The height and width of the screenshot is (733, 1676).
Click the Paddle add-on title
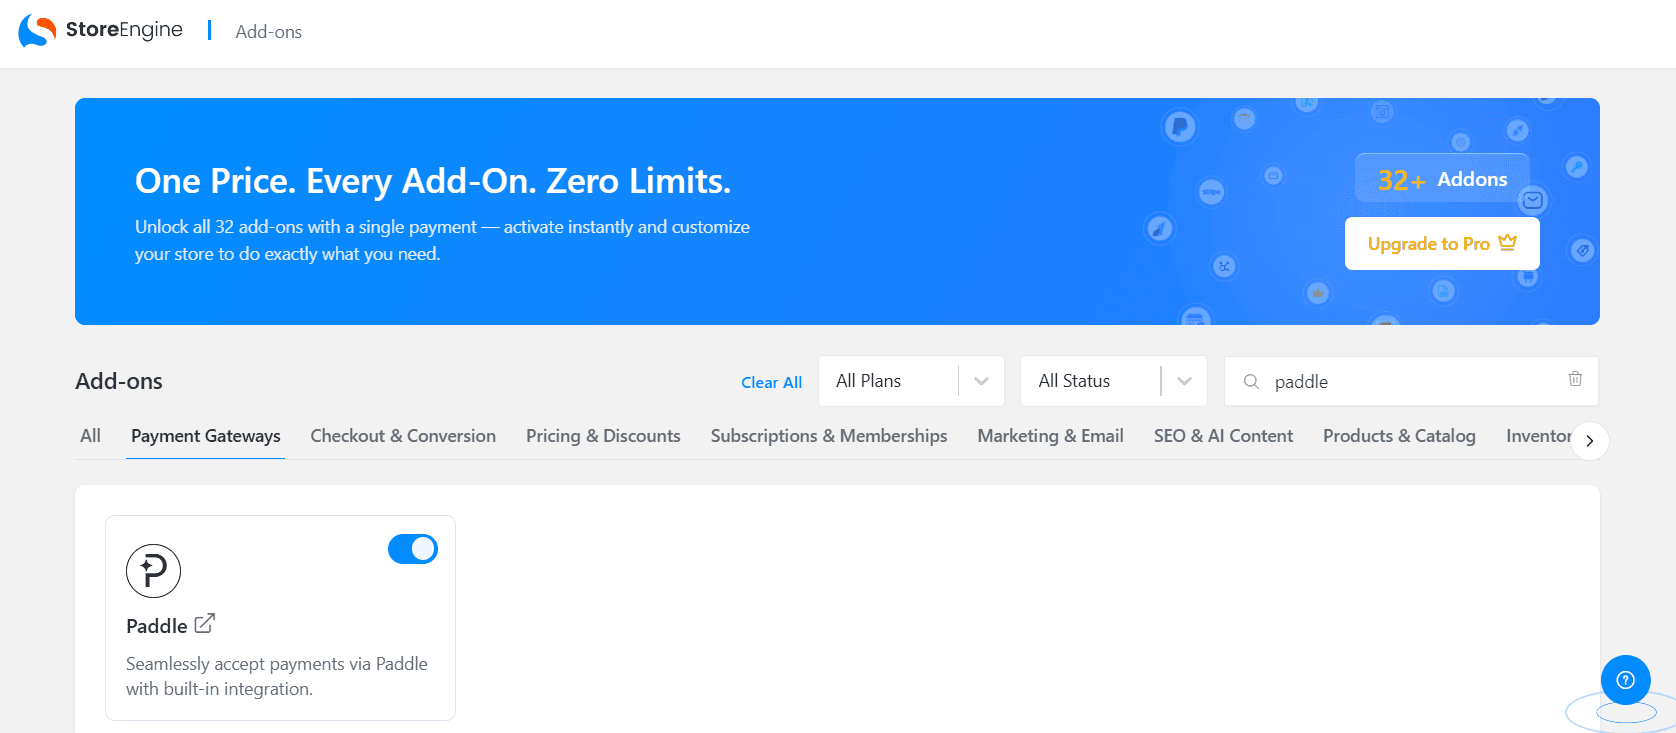(x=157, y=626)
